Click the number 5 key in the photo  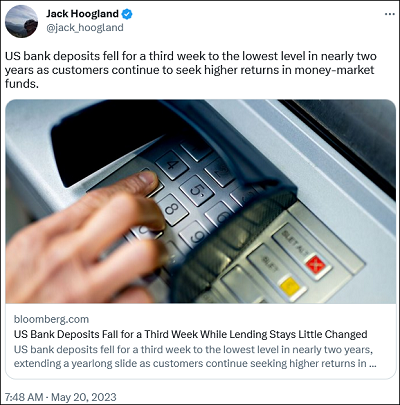tap(196, 191)
